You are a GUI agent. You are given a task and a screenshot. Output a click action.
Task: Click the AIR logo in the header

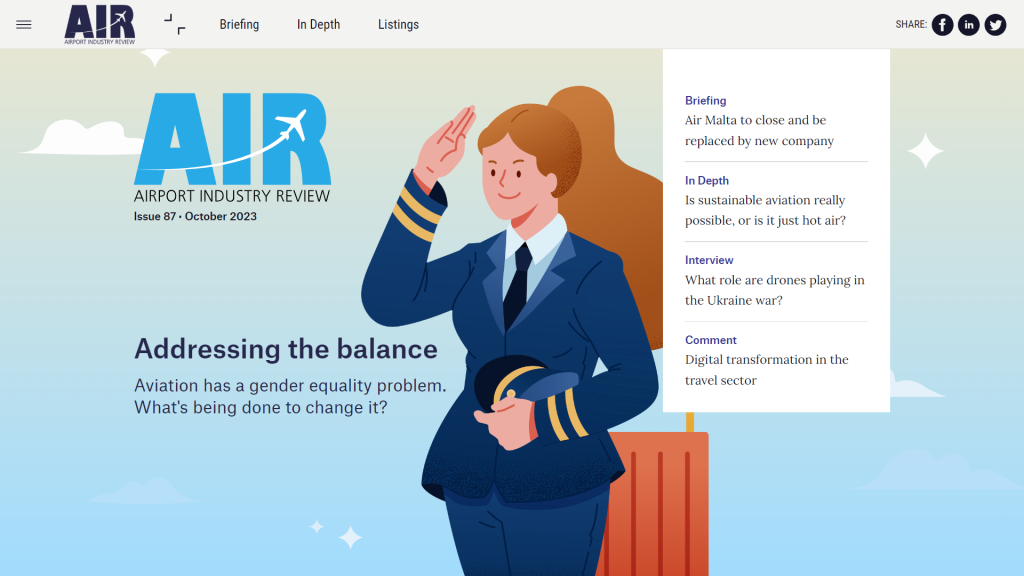100,24
